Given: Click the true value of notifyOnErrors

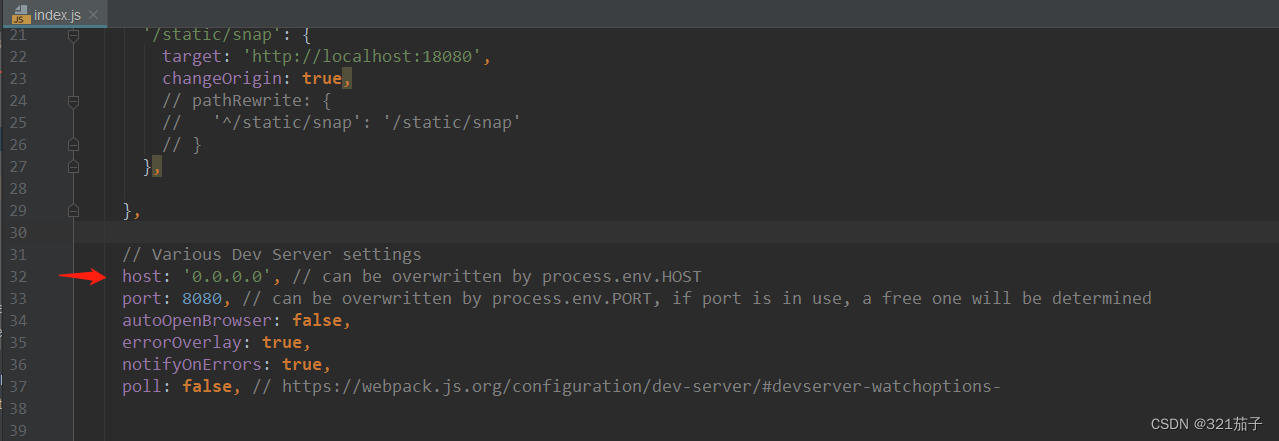Looking at the screenshot, I should coord(303,365).
